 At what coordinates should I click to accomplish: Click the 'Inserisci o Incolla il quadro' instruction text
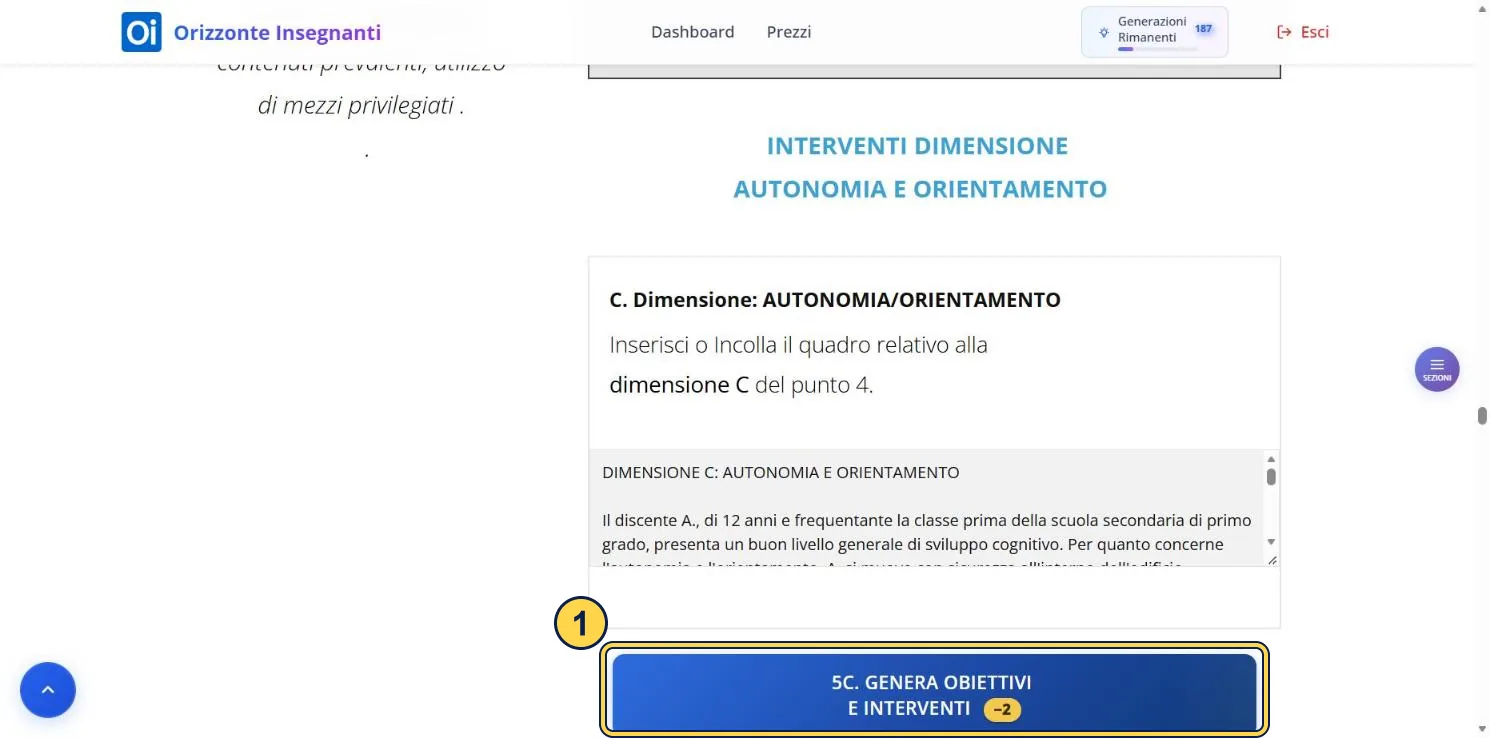pos(798,365)
